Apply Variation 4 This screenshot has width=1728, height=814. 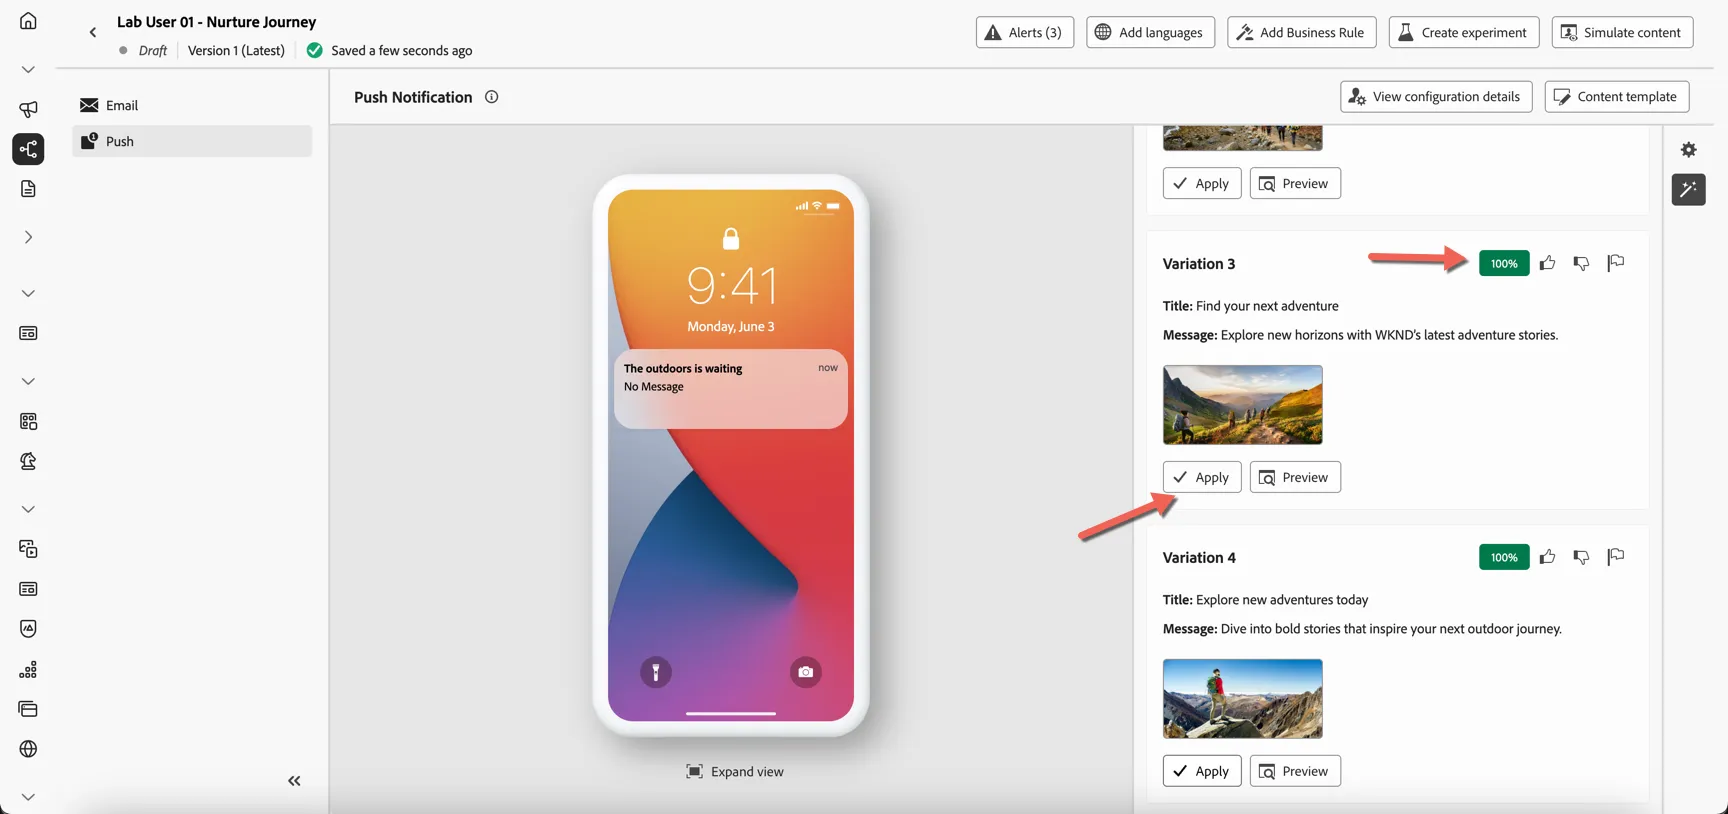(1202, 771)
